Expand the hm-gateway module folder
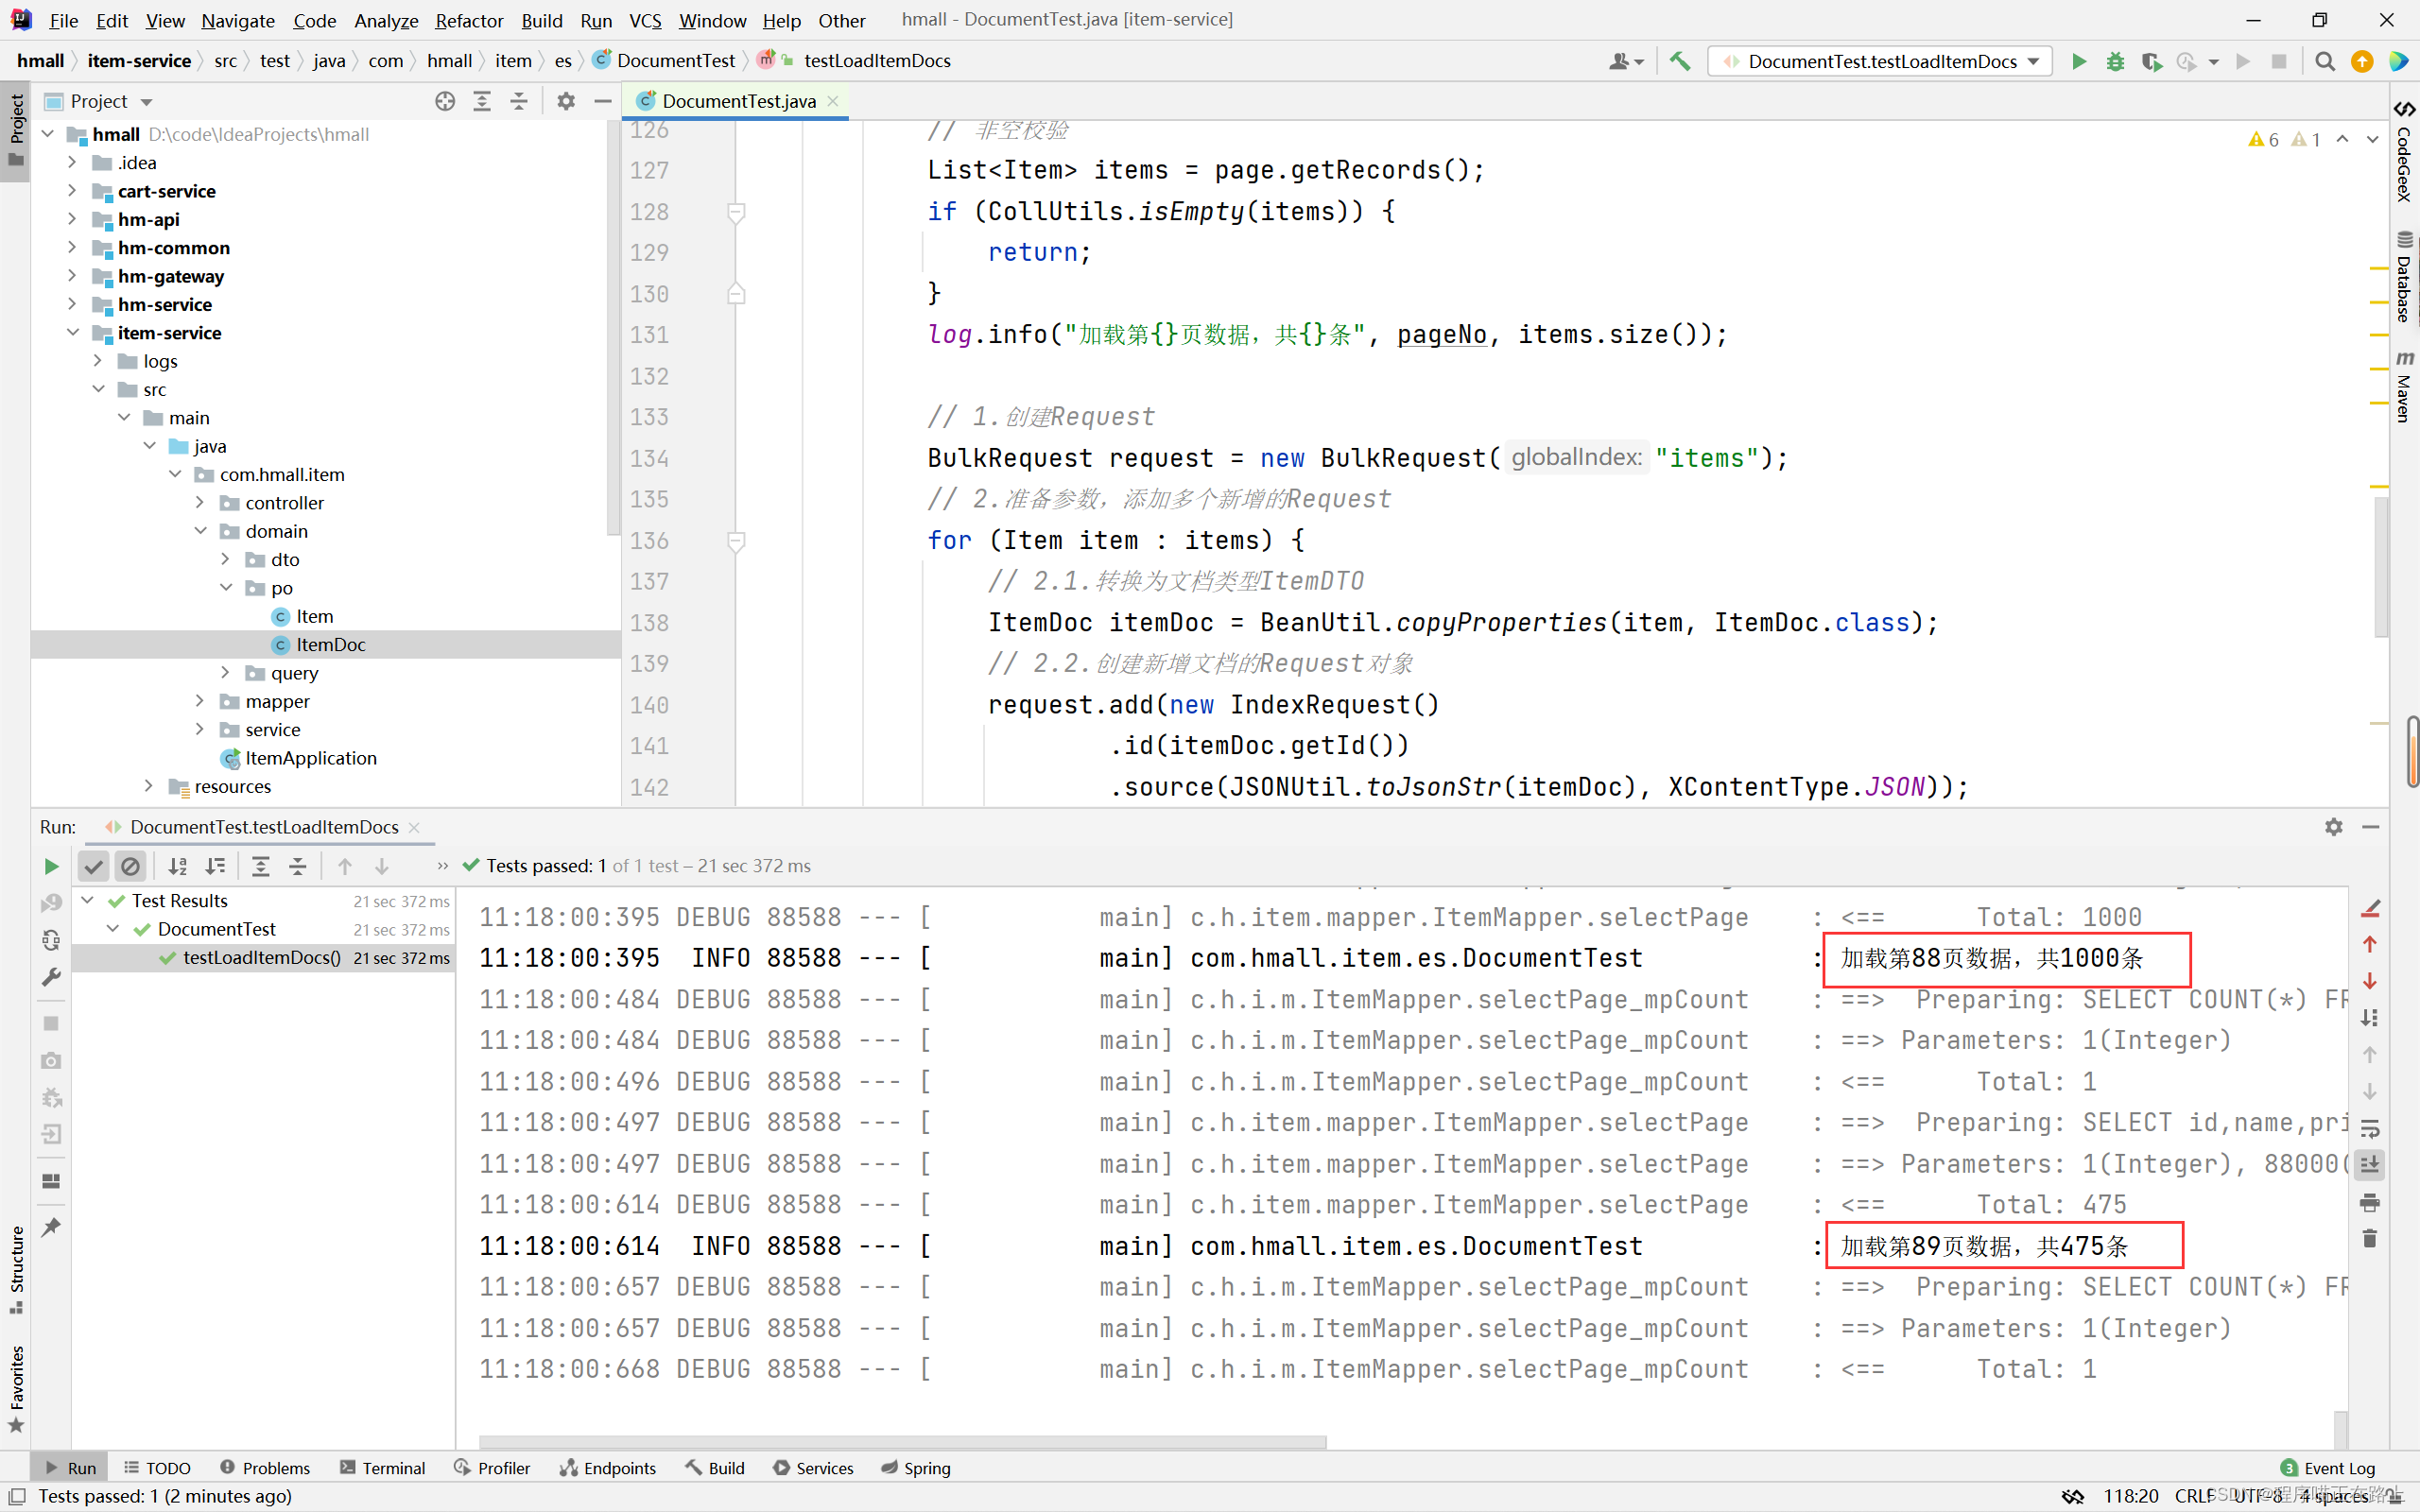Screen dimensions: 2420x1512 [72, 276]
